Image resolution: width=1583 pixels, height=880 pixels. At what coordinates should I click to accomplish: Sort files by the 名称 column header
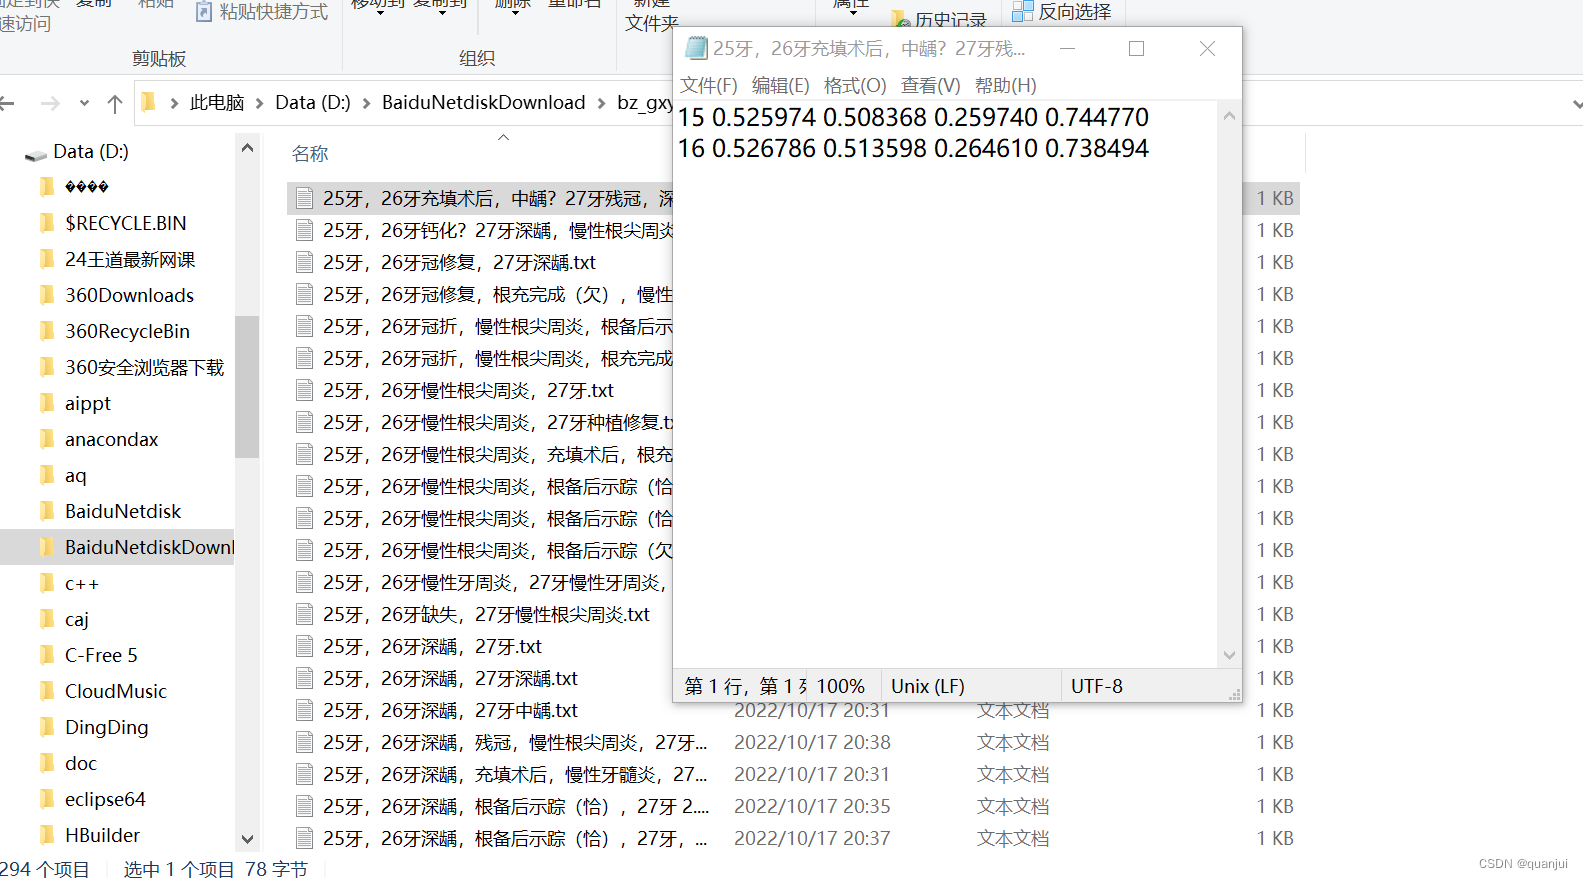coord(310,154)
